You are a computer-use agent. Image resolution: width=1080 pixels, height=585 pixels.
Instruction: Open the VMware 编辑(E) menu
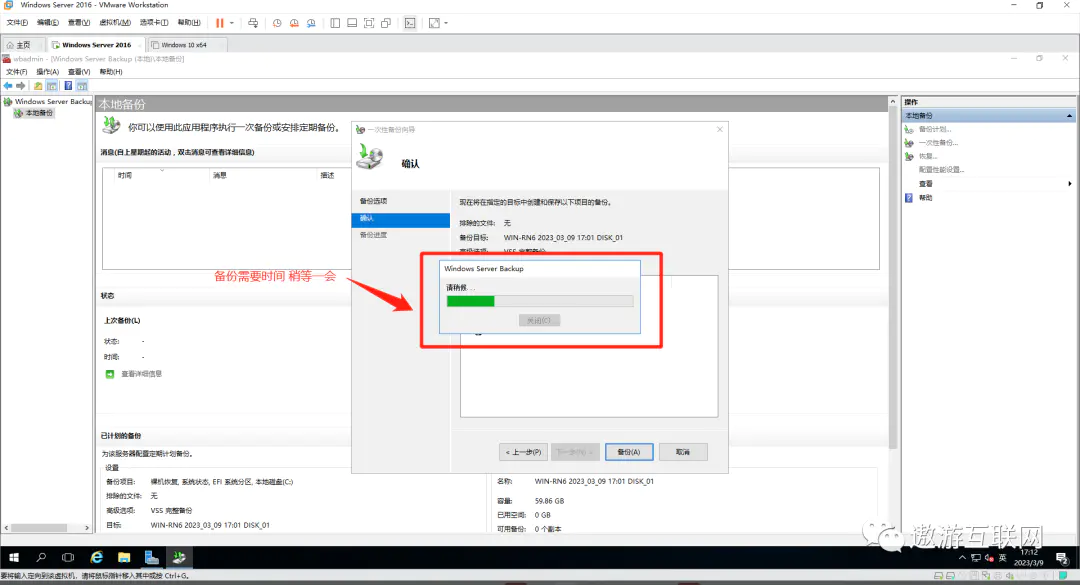tap(48, 23)
